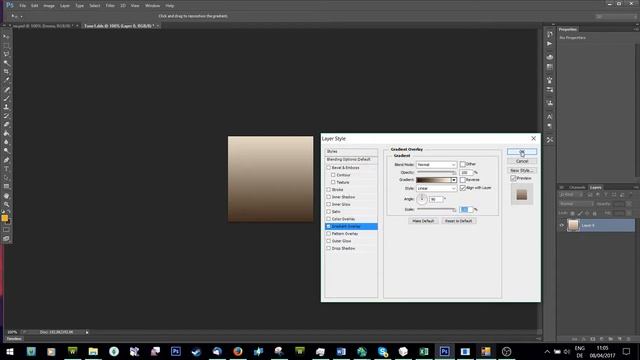This screenshot has height=360, width=640.
Task: Hide Layer 0 with eye icon
Action: pyautogui.click(x=562, y=225)
